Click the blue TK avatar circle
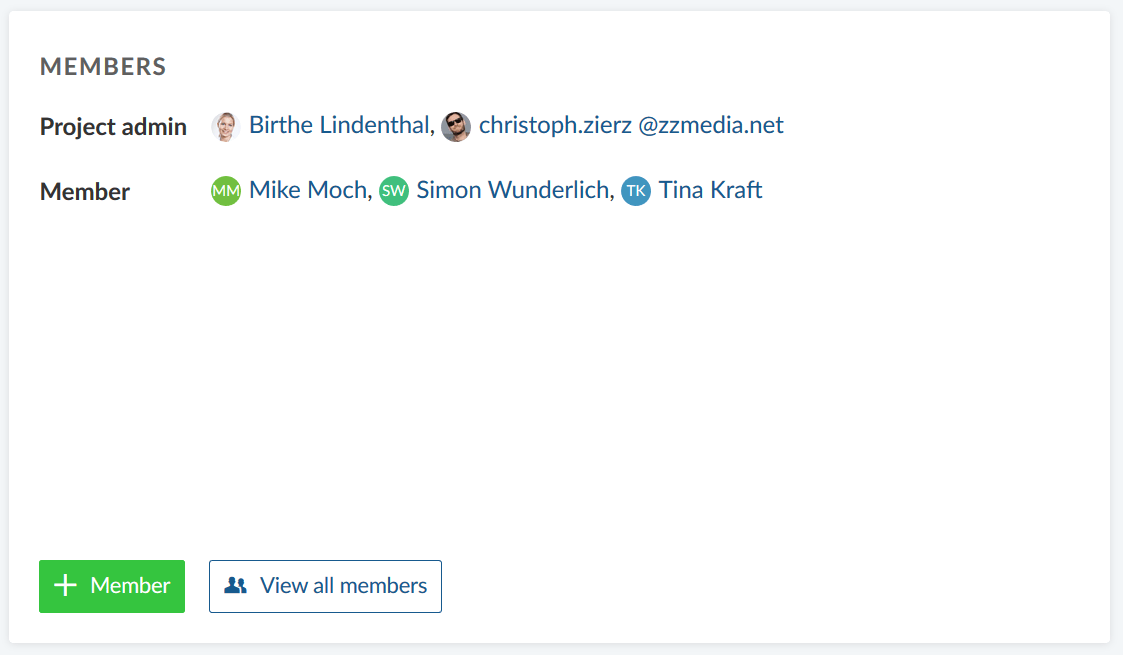 coord(636,191)
